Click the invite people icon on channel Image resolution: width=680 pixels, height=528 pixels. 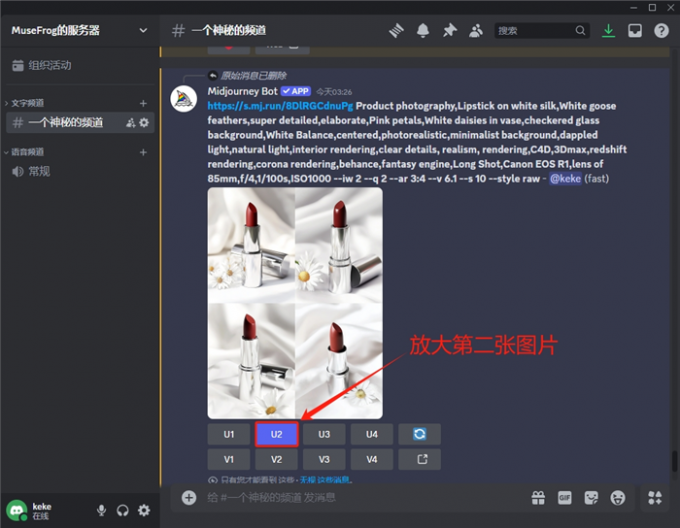tap(131, 123)
